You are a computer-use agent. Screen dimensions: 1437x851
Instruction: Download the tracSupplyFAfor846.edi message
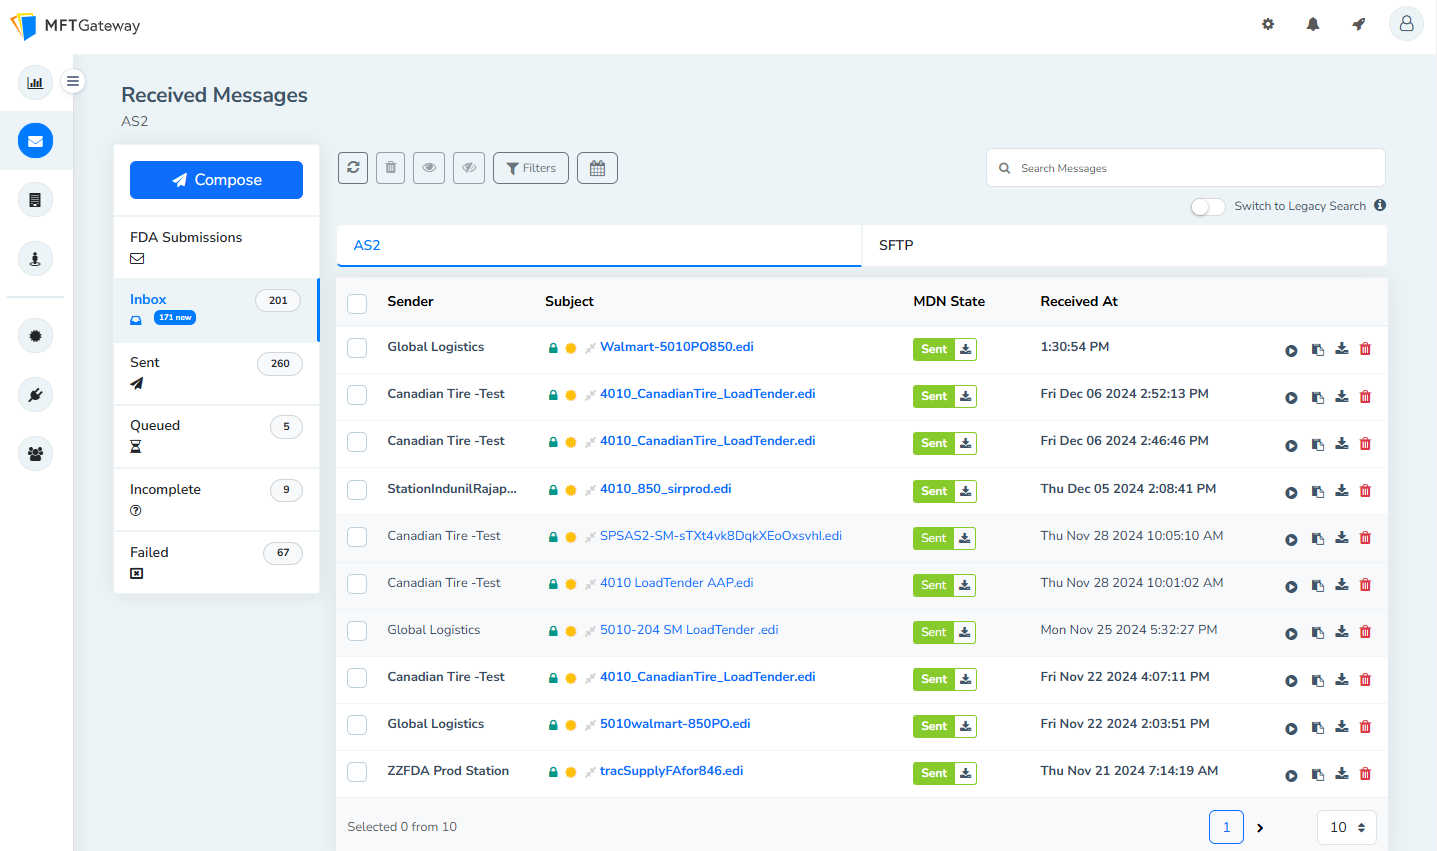[x=1342, y=773]
